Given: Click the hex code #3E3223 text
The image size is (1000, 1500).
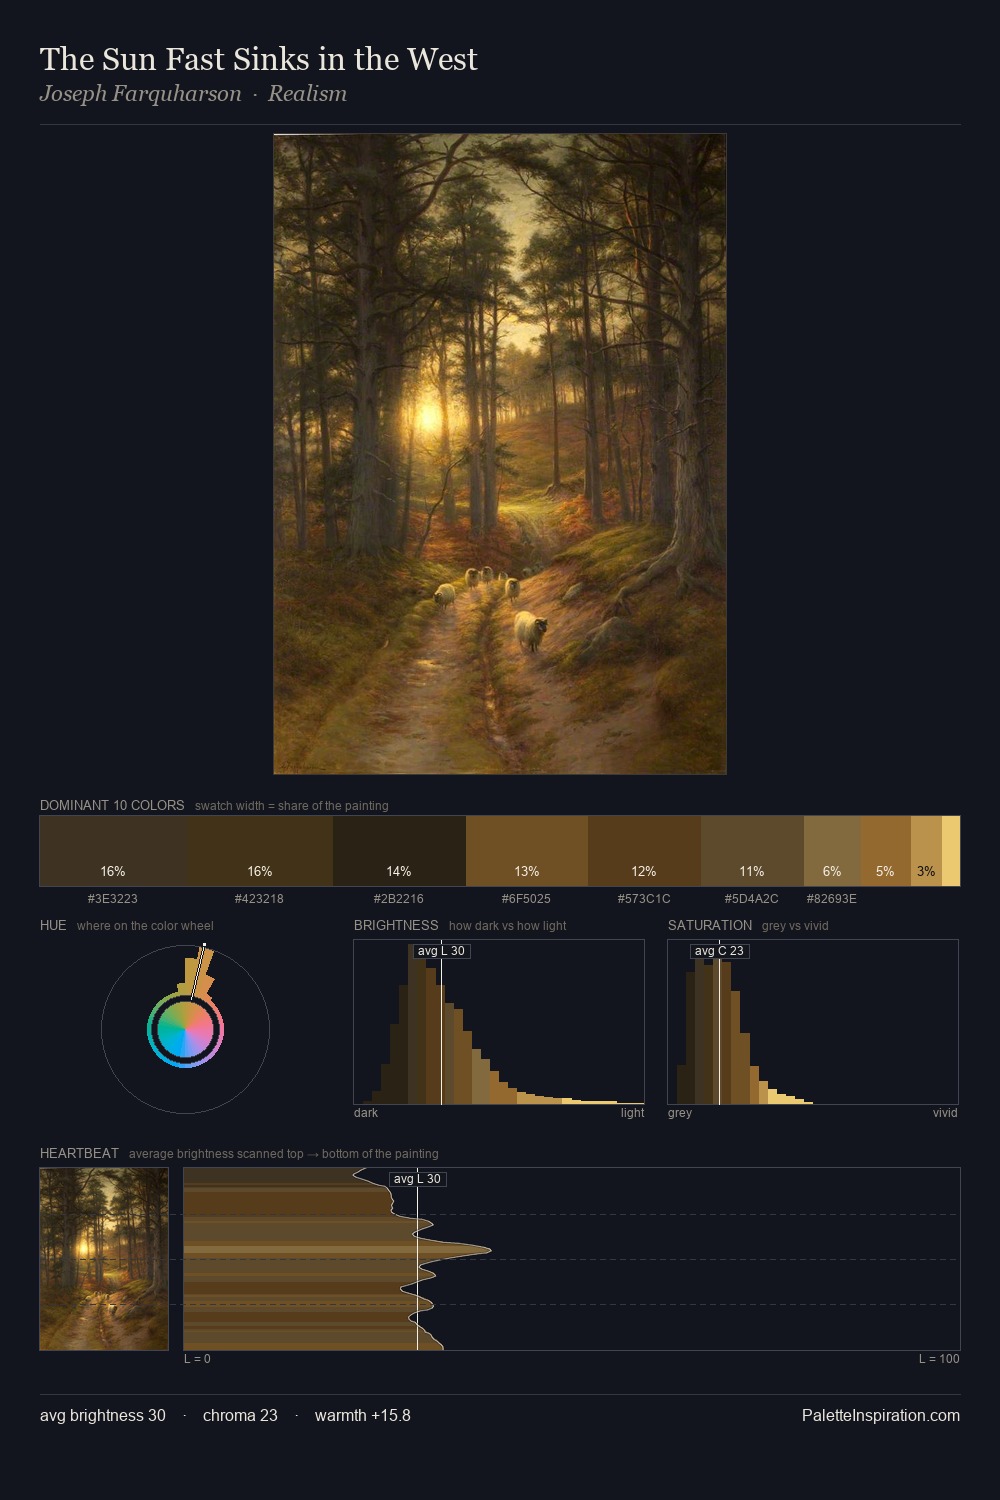Looking at the screenshot, I should (113, 899).
